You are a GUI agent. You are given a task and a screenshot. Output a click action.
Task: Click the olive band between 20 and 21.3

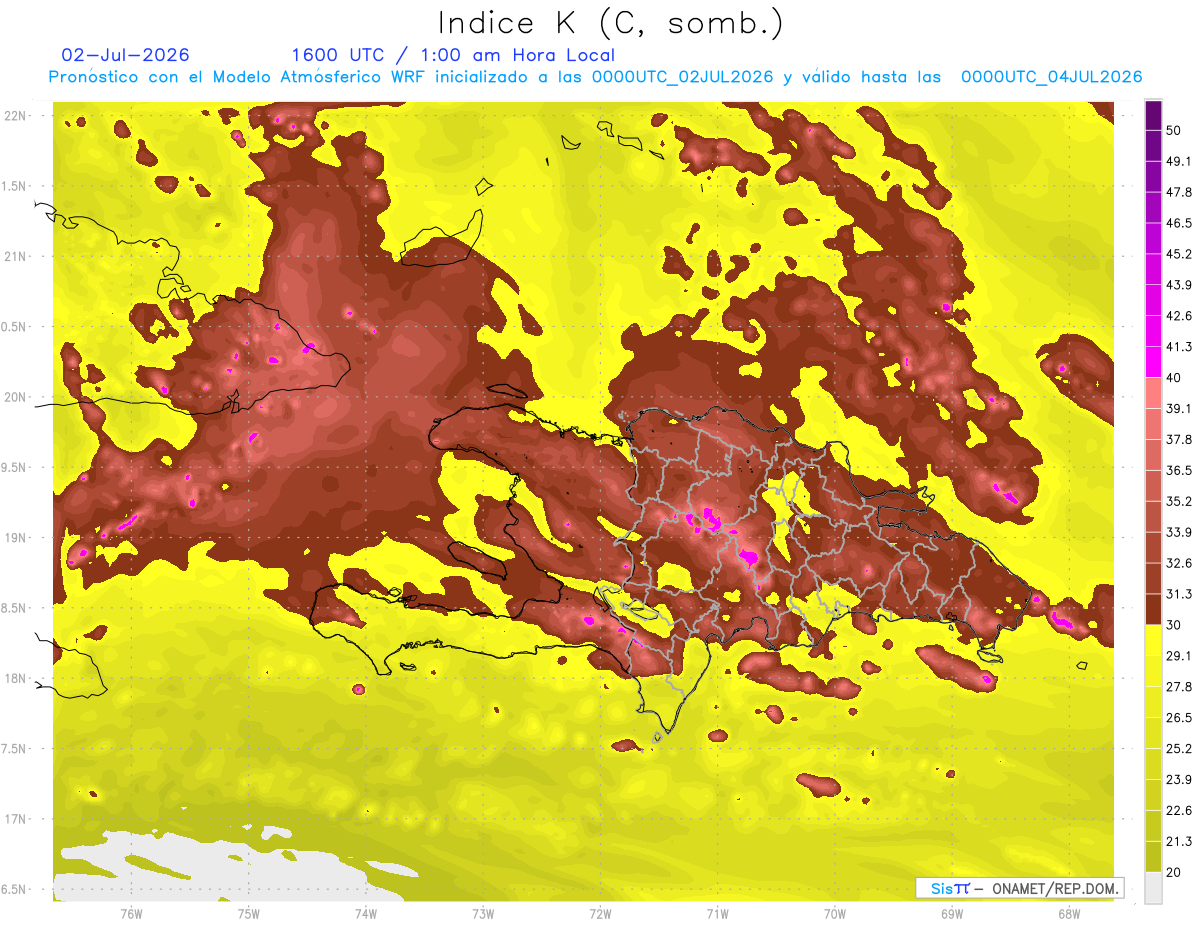pyautogui.click(x=1153, y=856)
